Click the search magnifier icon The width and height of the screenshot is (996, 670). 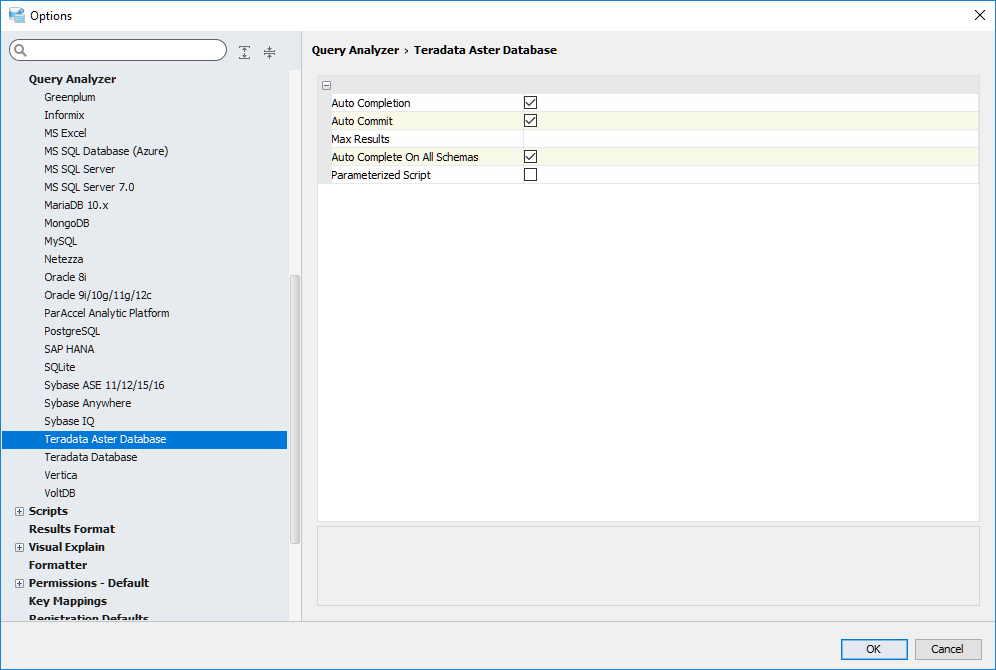click(21, 51)
